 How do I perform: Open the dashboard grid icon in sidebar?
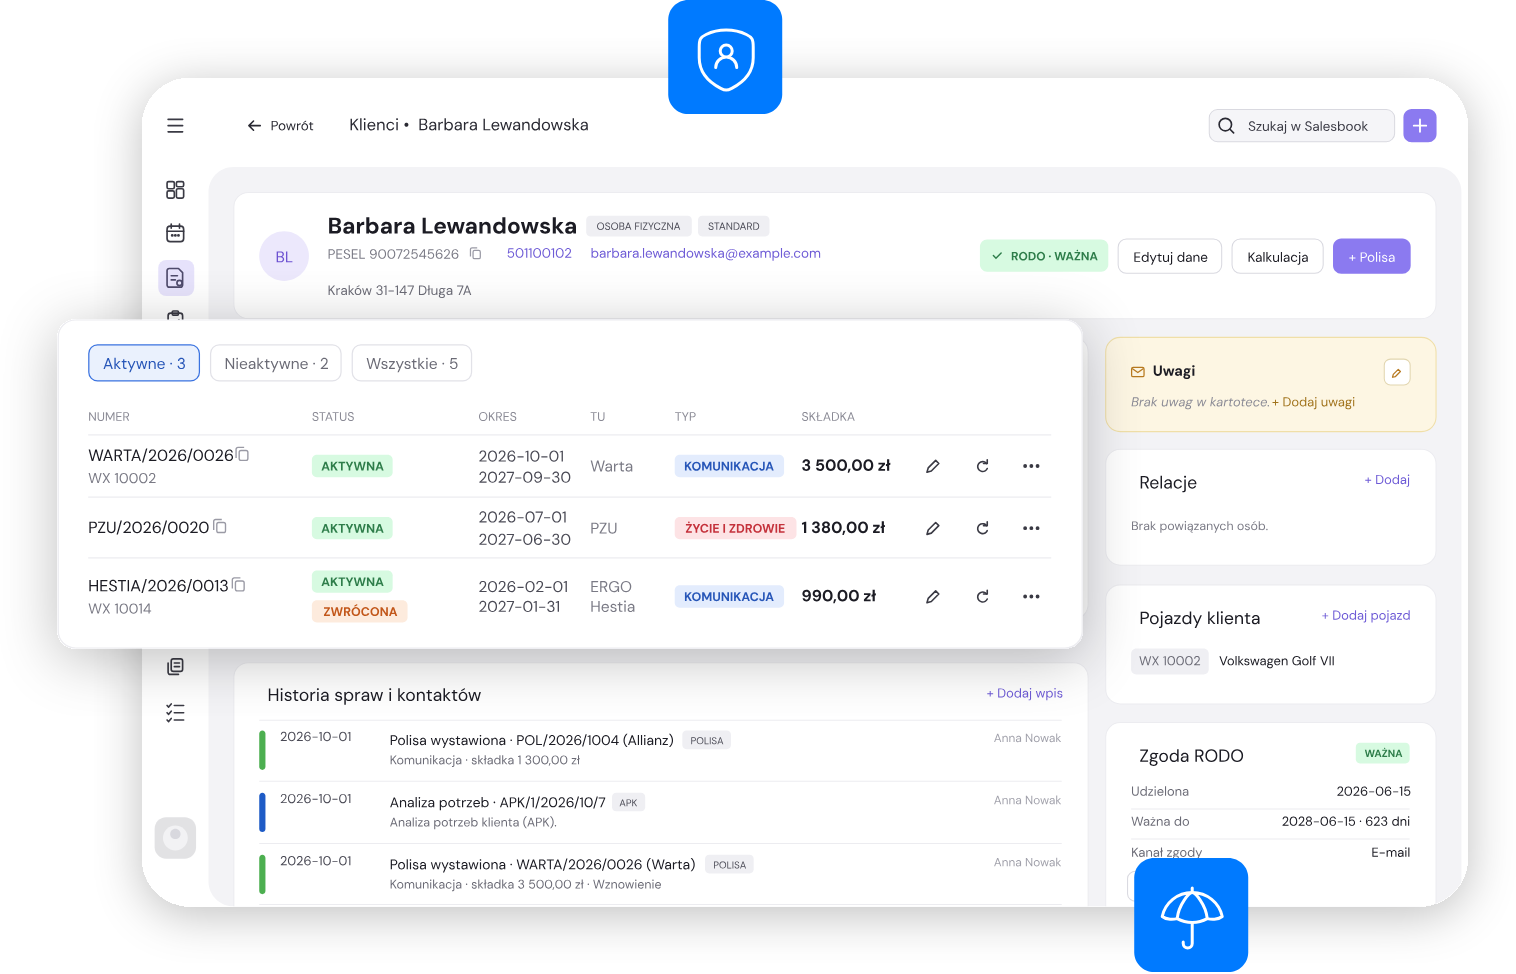pyautogui.click(x=175, y=190)
